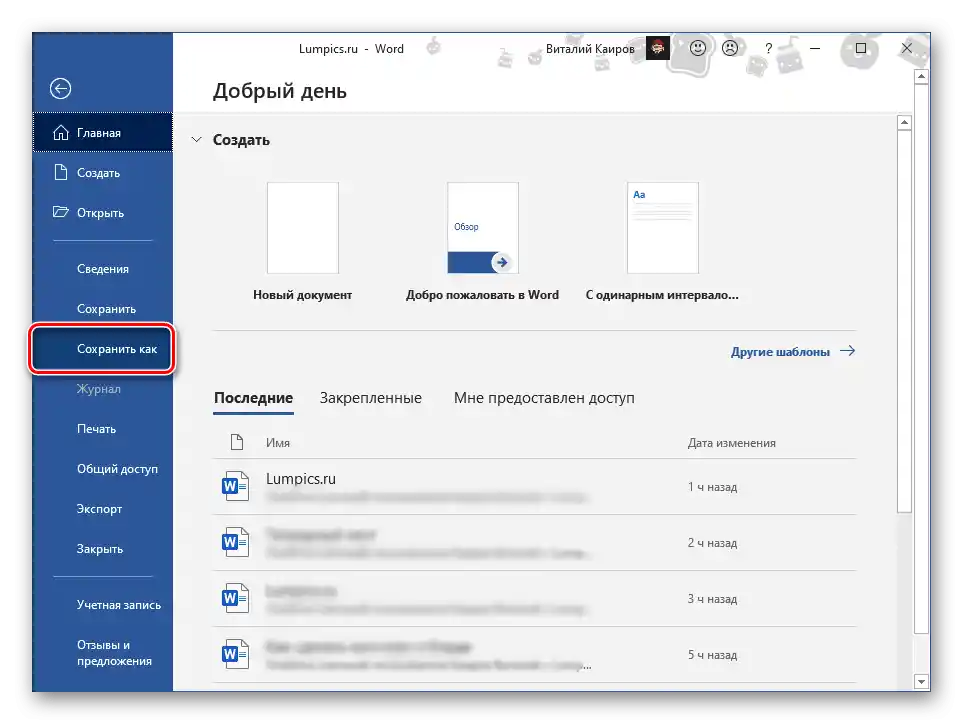The width and height of the screenshot is (963, 724).
Task: Close the Word window
Action: click(906, 48)
